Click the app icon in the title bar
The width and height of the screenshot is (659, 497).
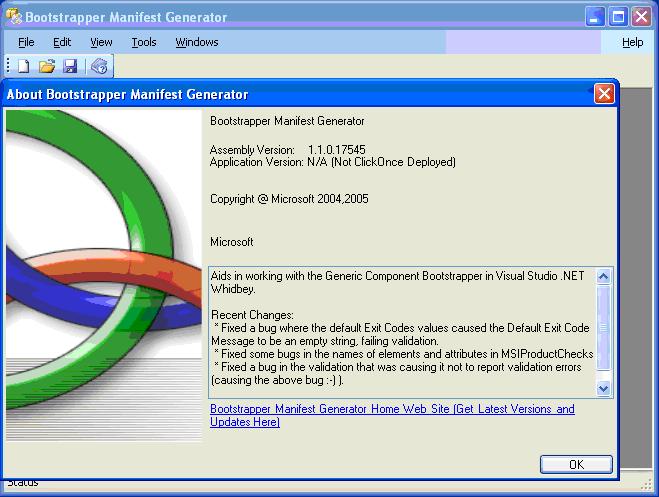(x=14, y=16)
